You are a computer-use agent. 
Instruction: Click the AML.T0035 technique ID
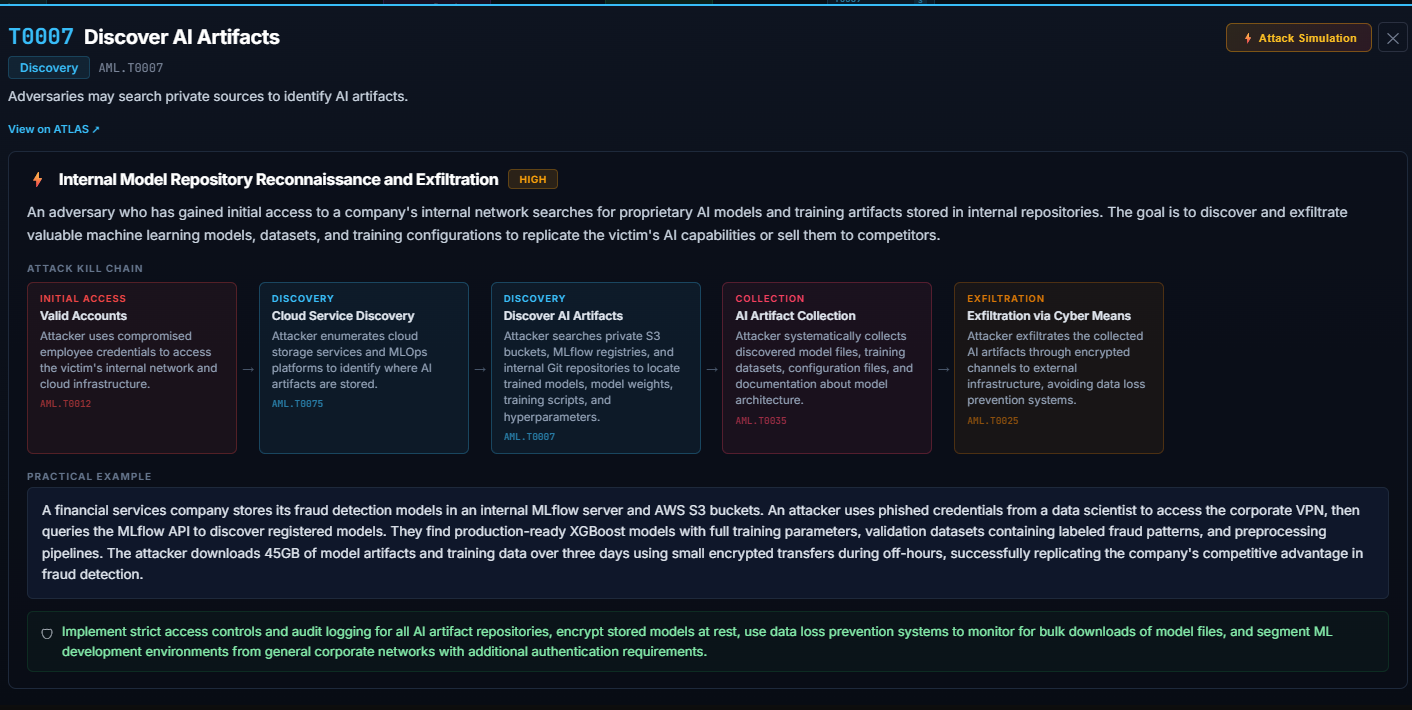761,421
